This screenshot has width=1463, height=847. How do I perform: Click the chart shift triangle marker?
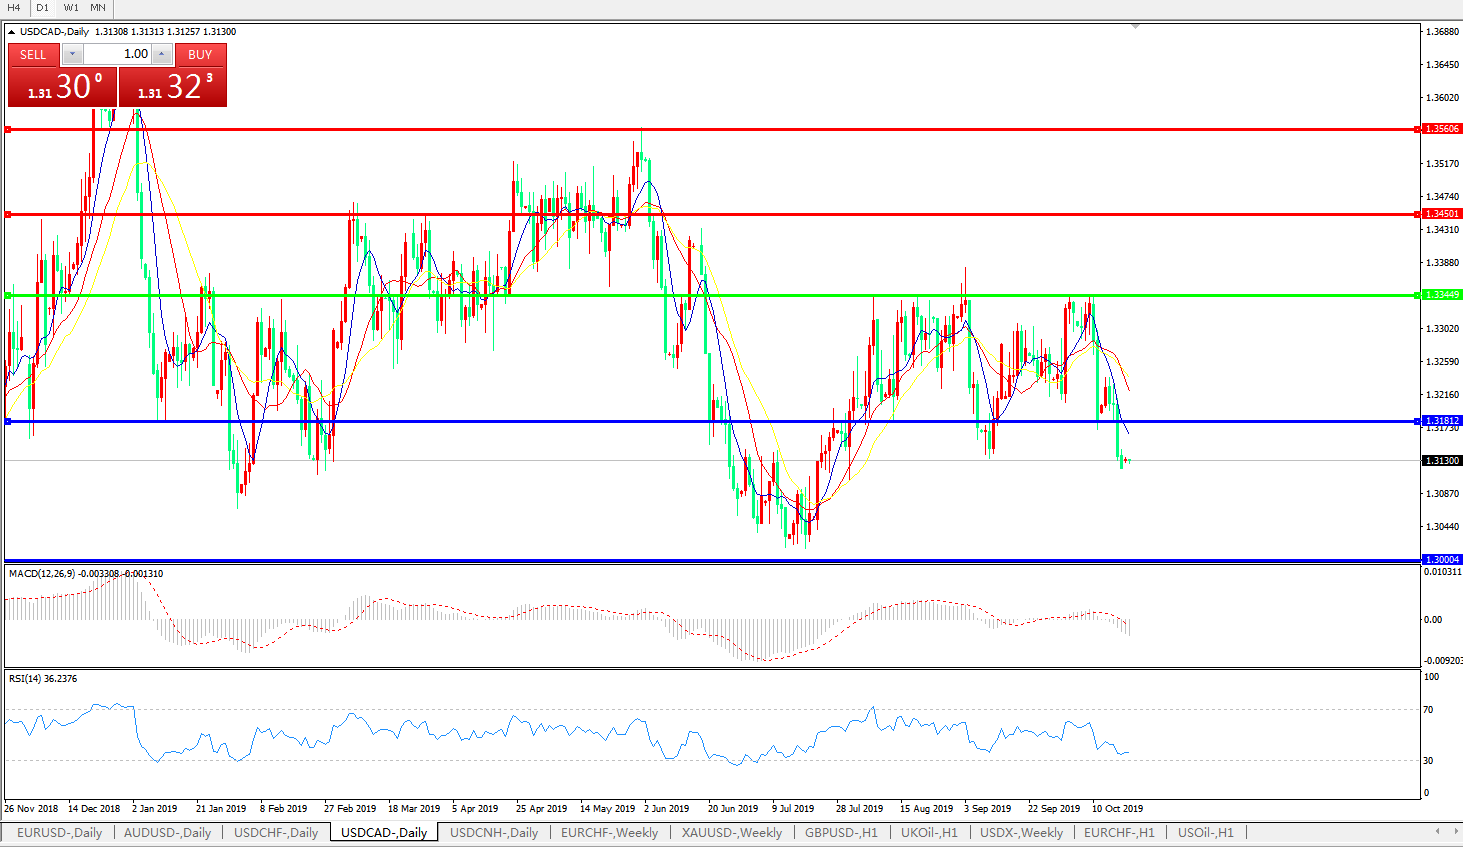1135,26
